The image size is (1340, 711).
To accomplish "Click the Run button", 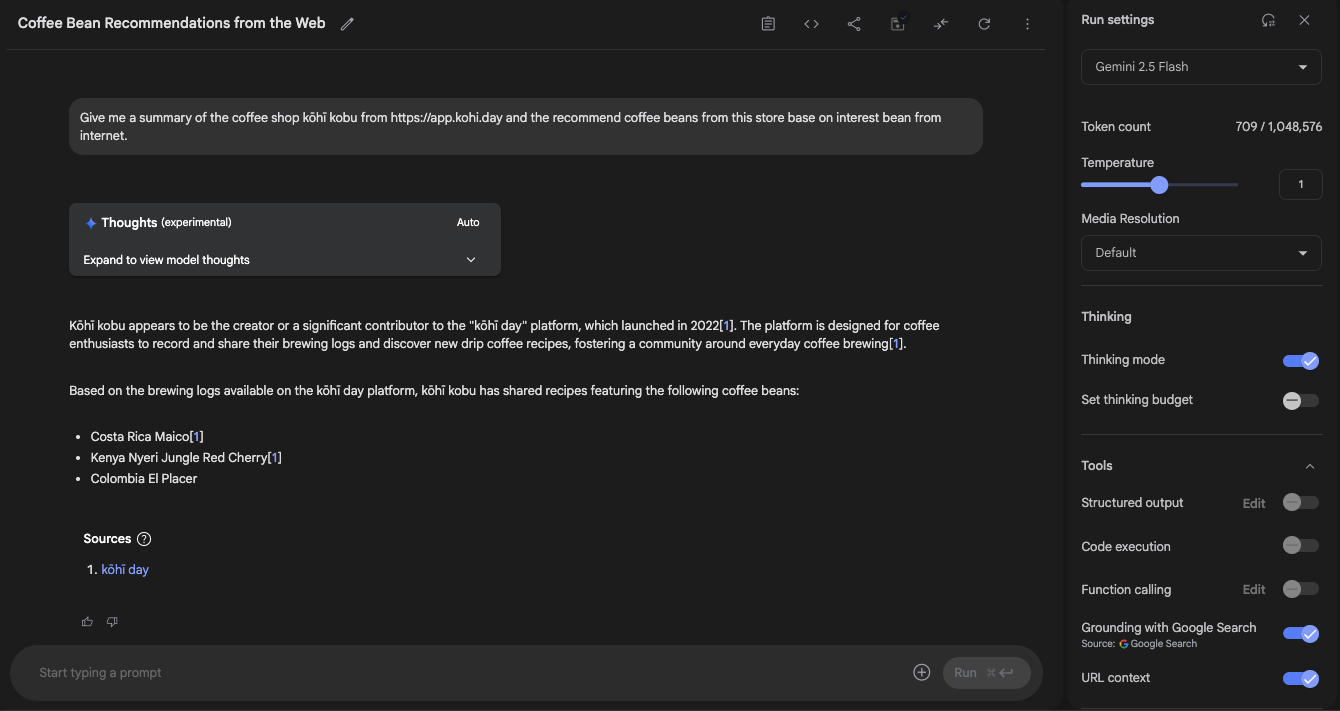I will click(986, 673).
